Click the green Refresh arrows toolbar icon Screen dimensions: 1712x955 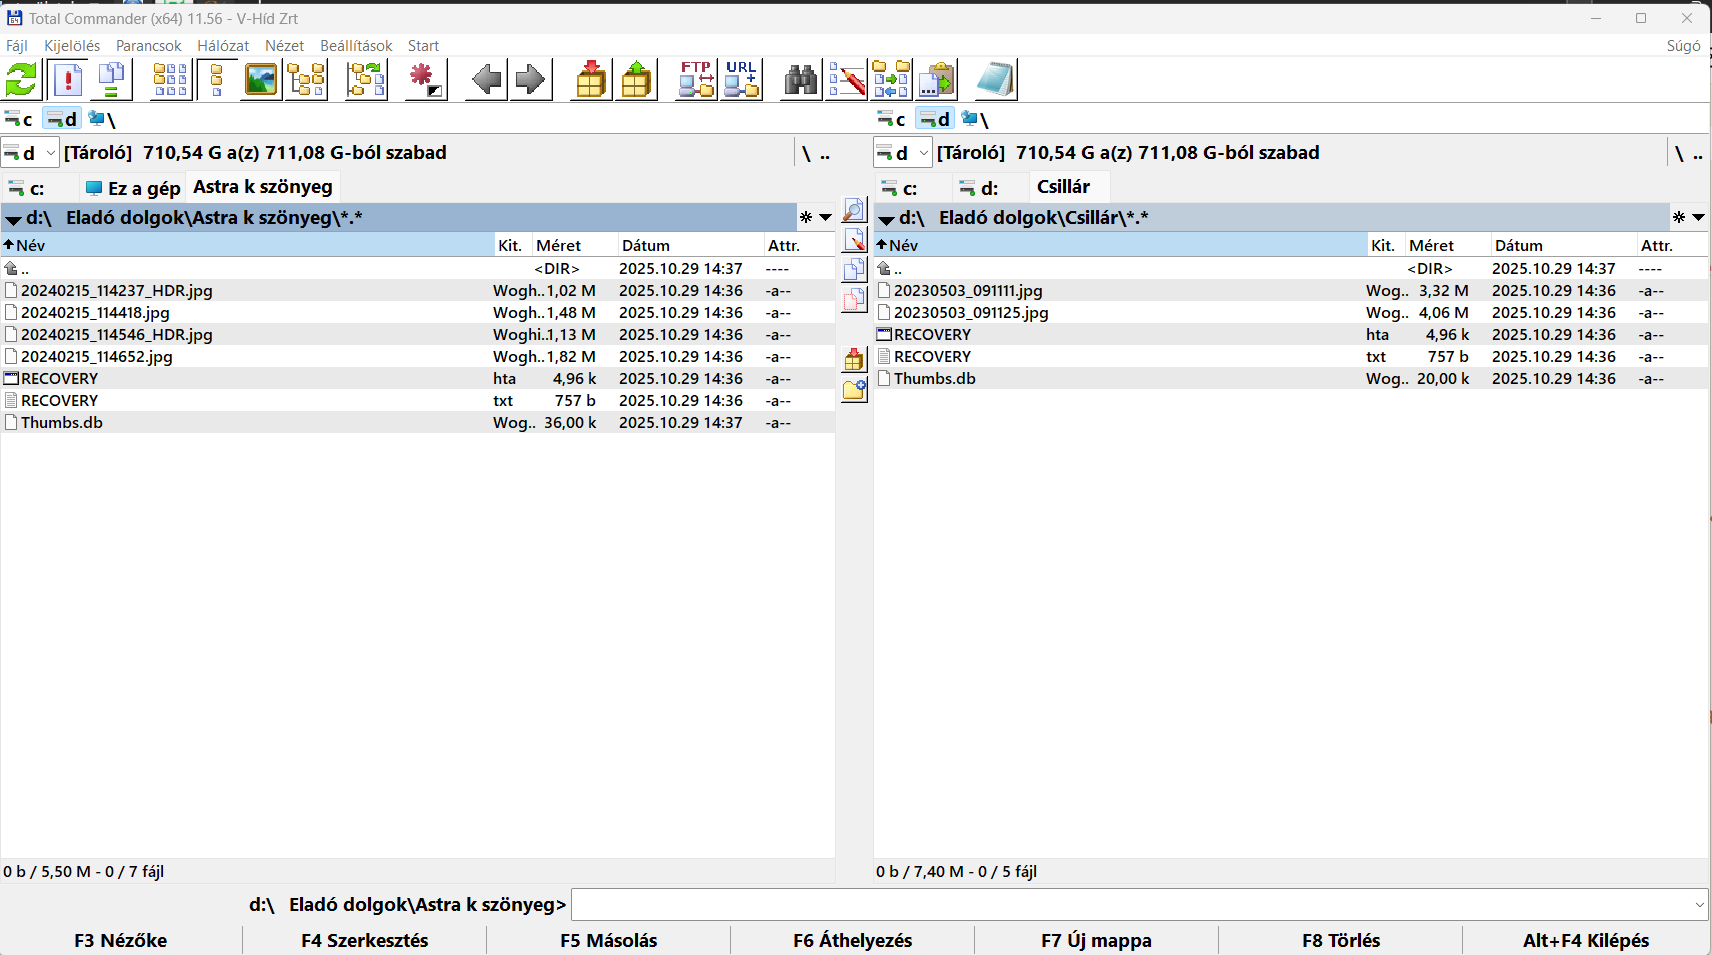(x=22, y=80)
